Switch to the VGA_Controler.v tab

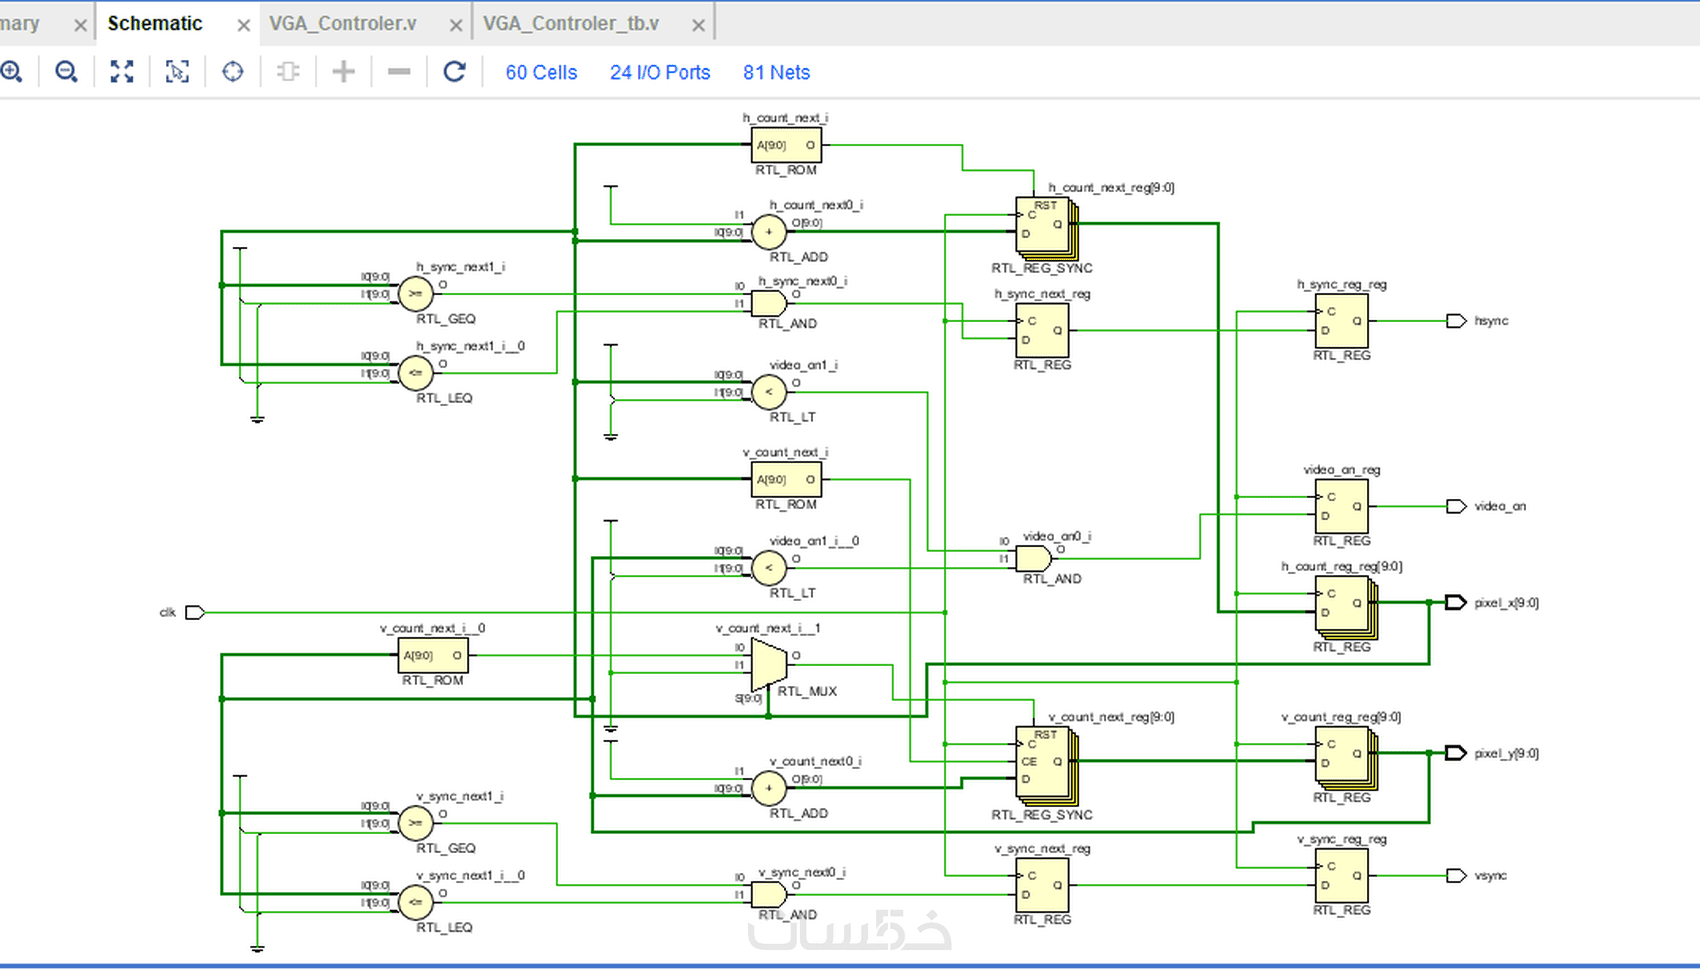pyautogui.click(x=342, y=24)
